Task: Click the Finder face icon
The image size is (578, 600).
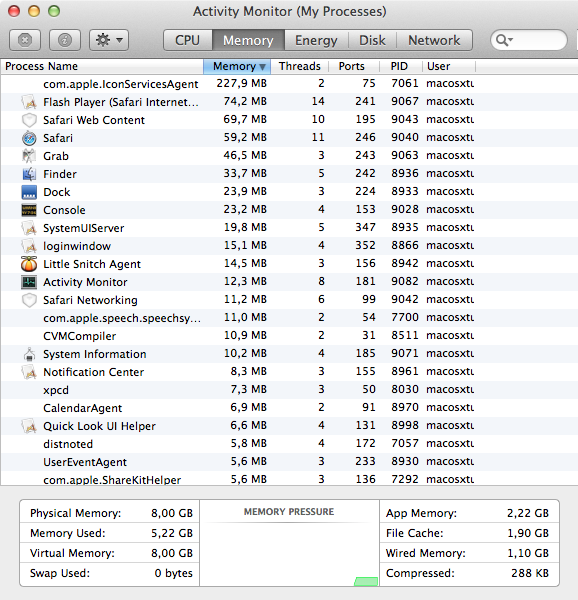Action: 29,174
